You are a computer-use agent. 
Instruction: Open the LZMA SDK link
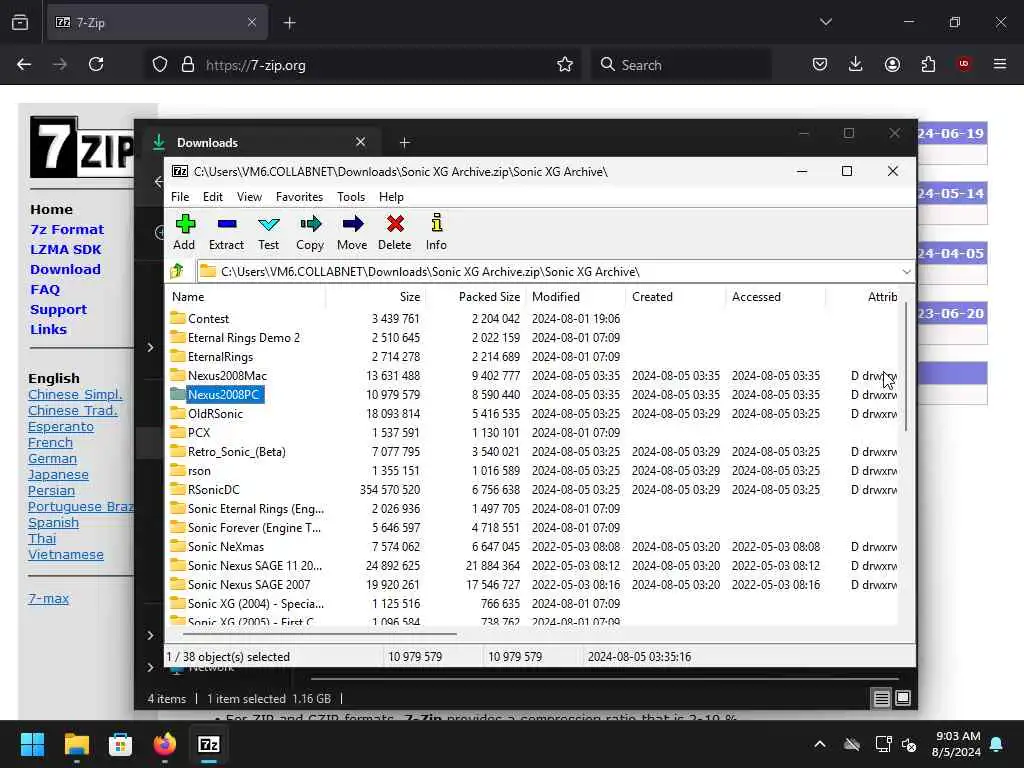(x=65, y=249)
